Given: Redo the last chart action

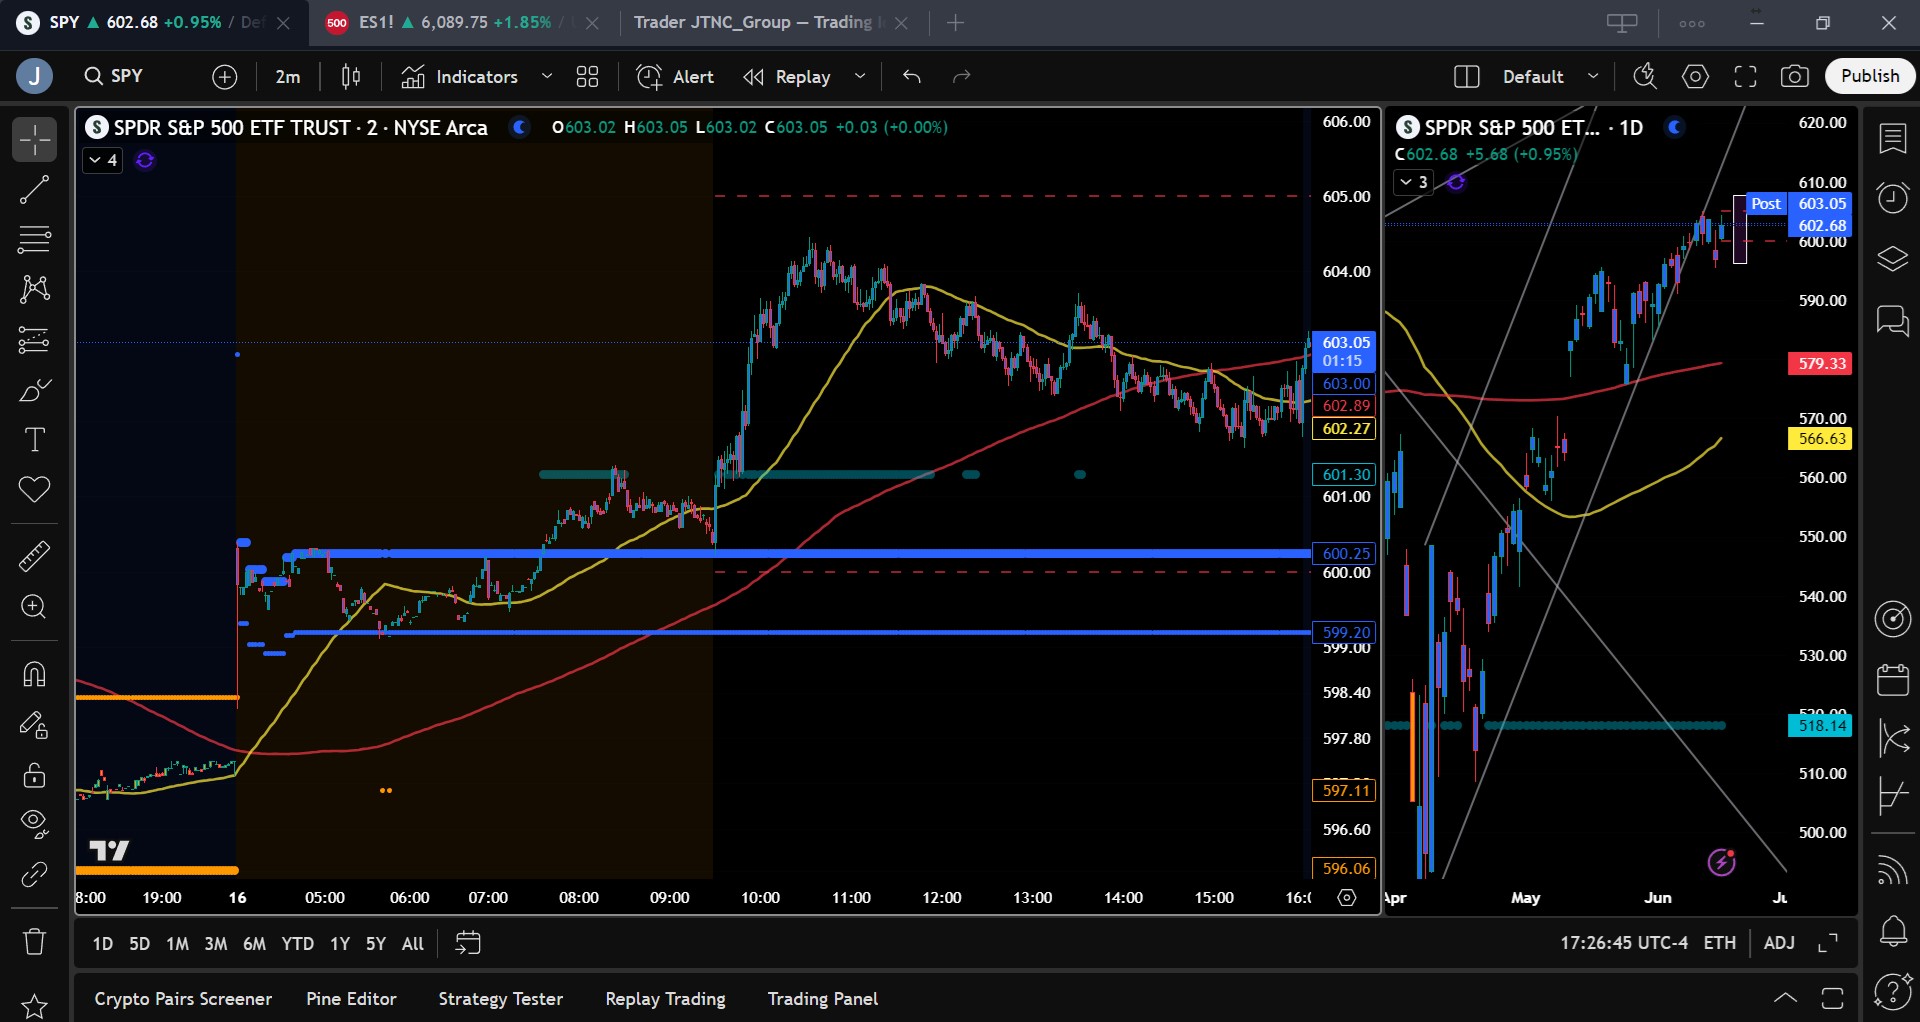Looking at the screenshot, I should click(x=962, y=76).
